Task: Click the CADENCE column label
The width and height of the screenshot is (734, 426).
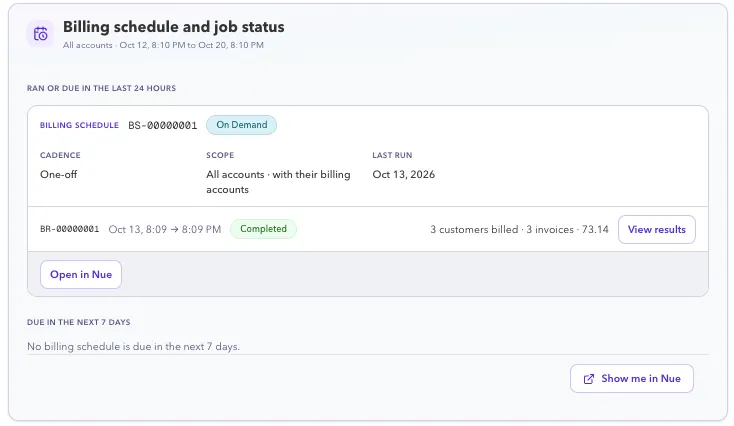Action: (x=60, y=155)
